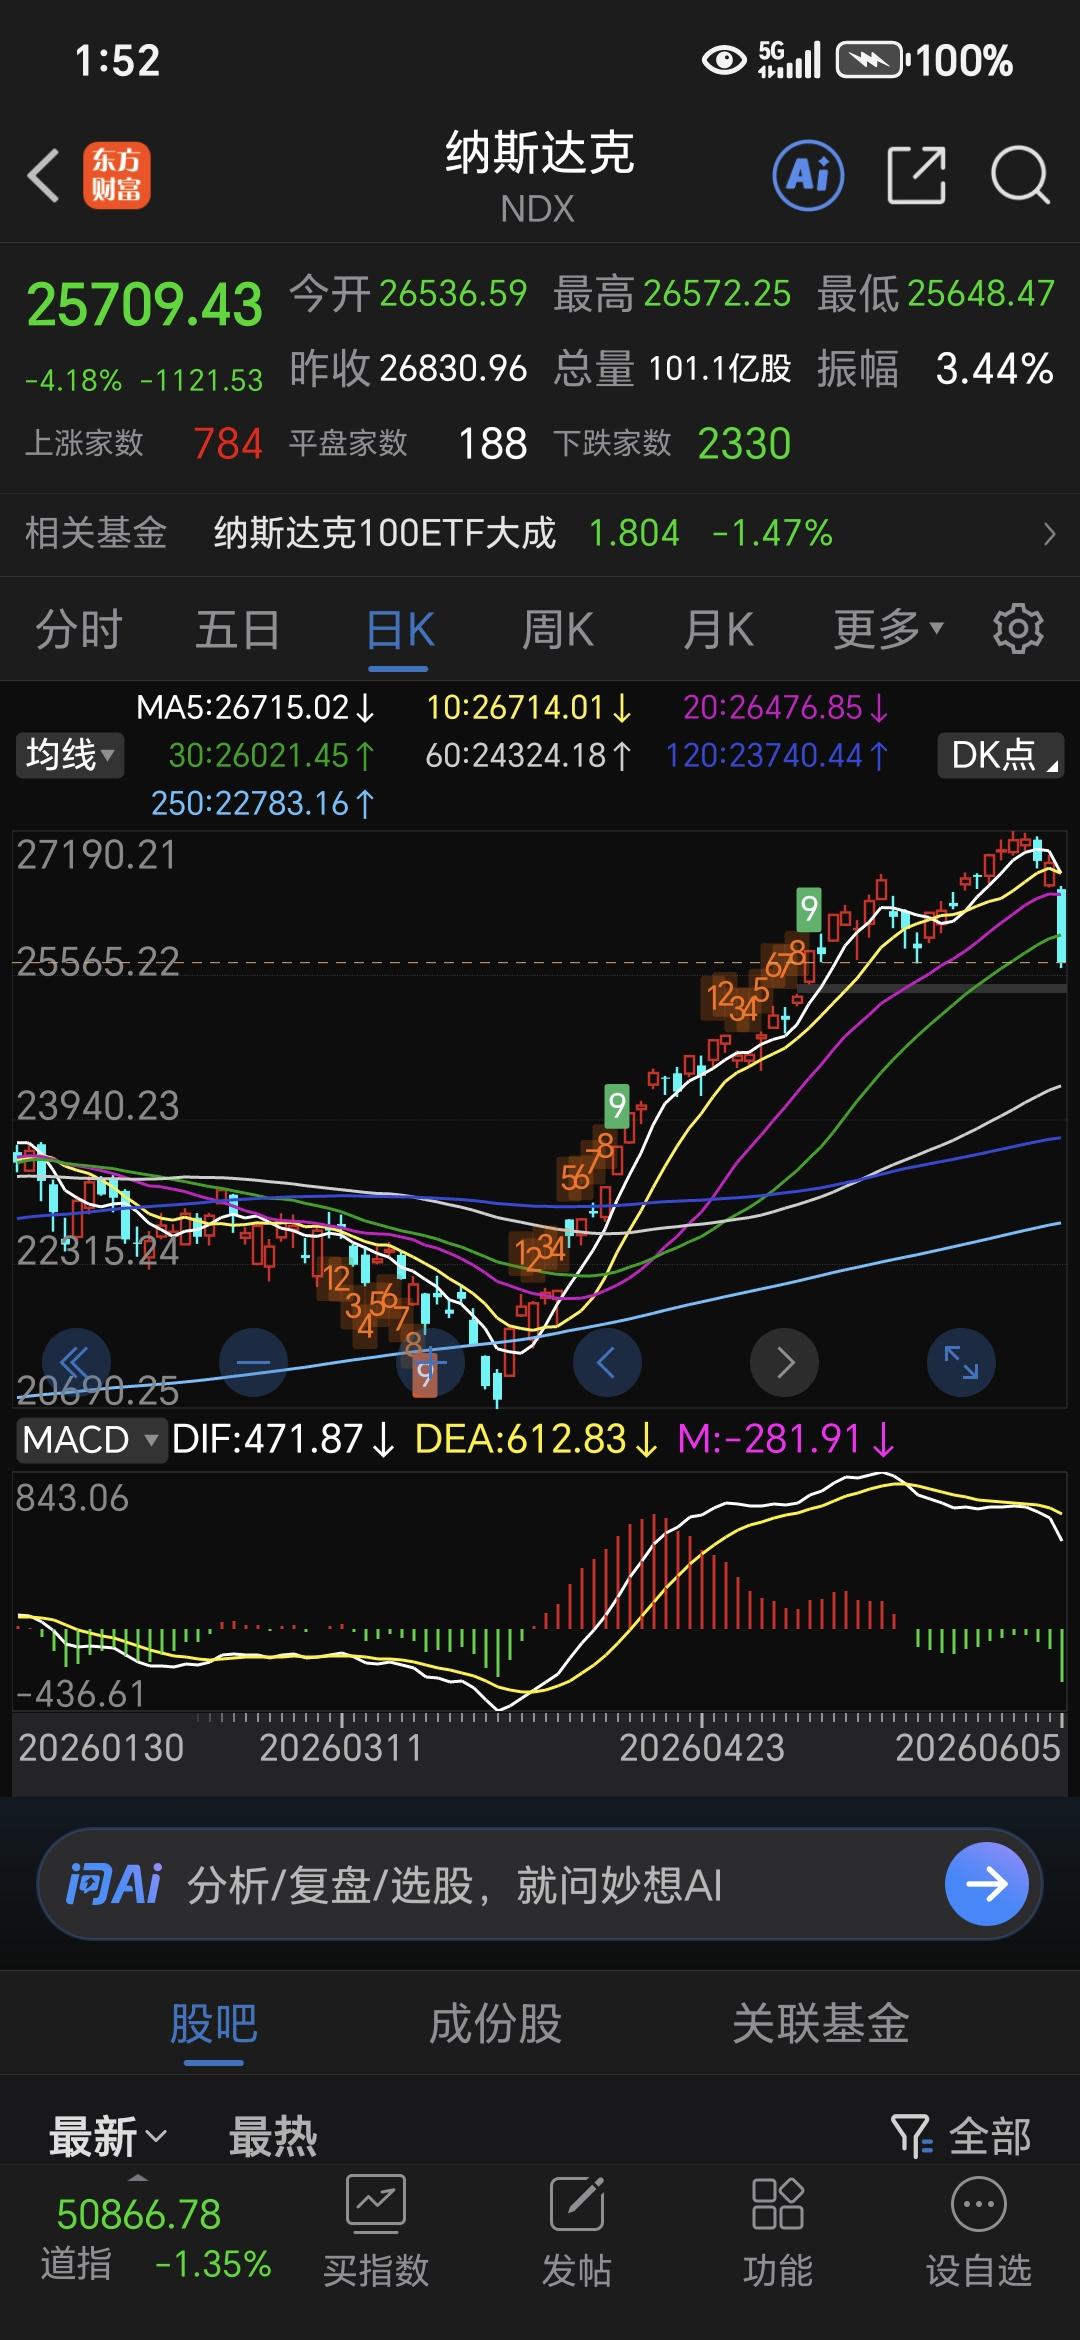
Task: Open the 关联基金 tab
Action: pyautogui.click(x=820, y=2023)
